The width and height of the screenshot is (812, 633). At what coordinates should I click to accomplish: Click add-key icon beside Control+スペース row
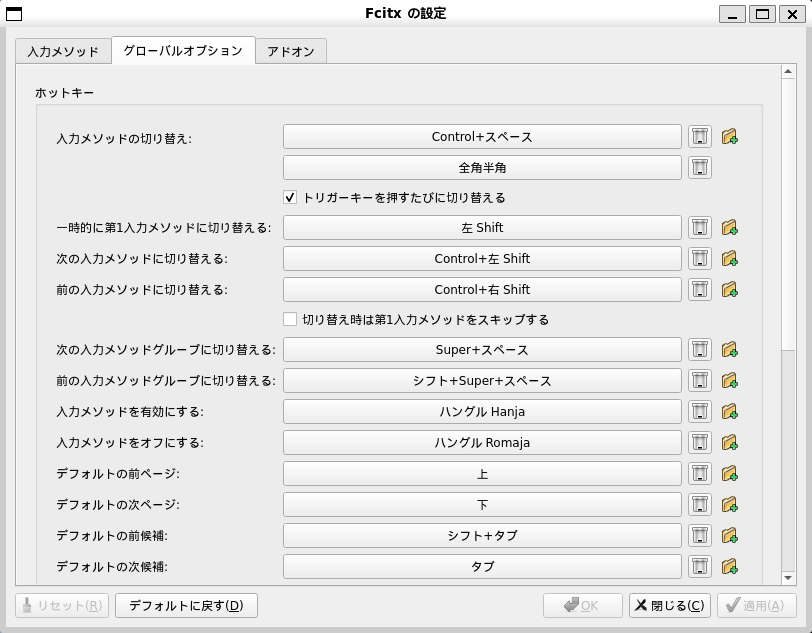click(729, 136)
